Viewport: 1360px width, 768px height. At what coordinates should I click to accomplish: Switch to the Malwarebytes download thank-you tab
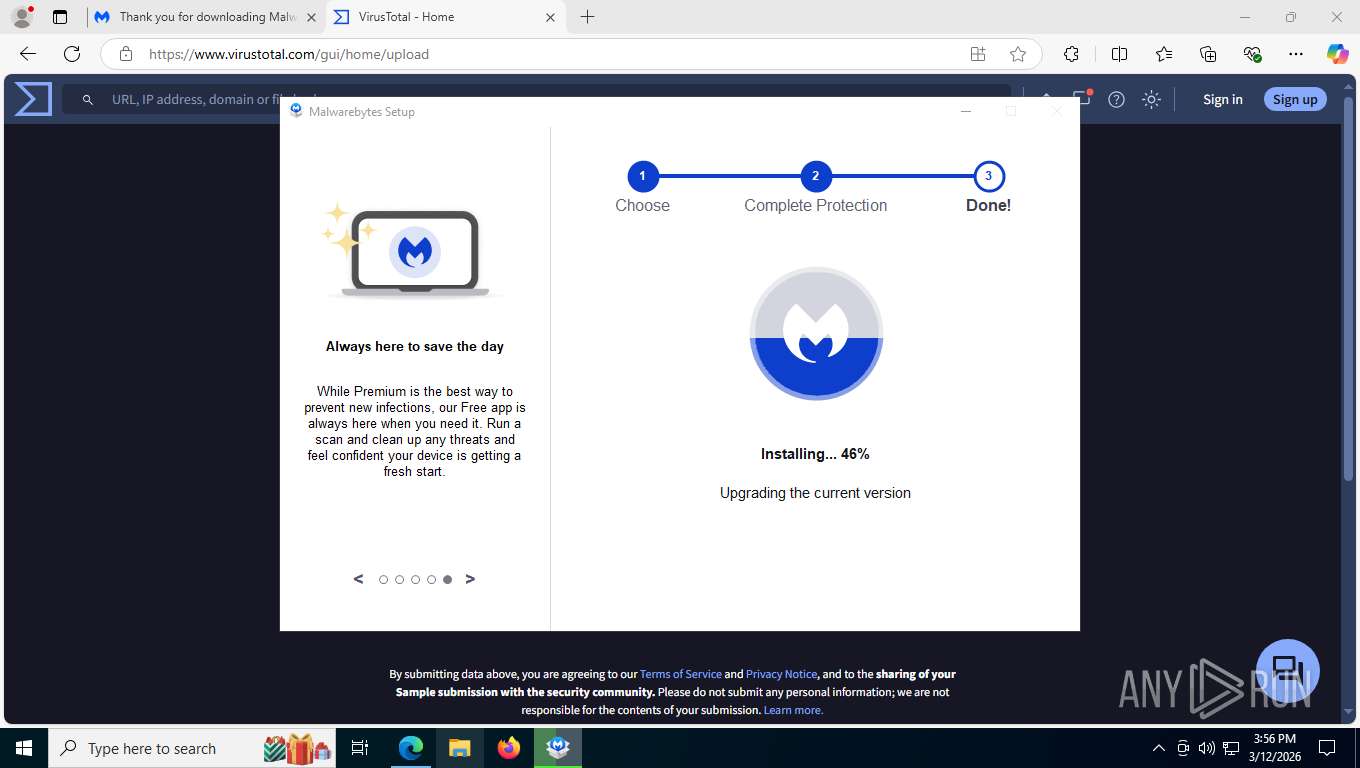(206, 17)
